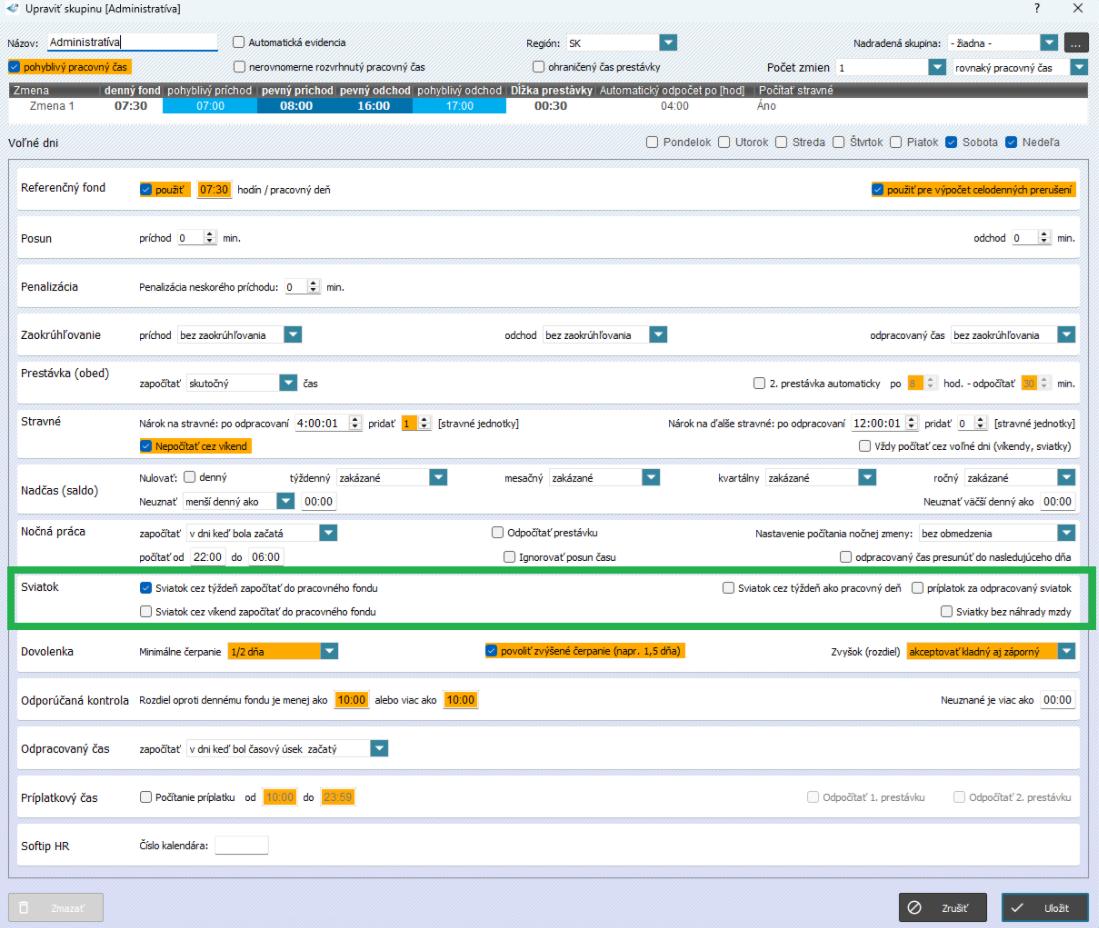Click the Uložiť save button
Screen dimensions: 1099x928
1044,907
